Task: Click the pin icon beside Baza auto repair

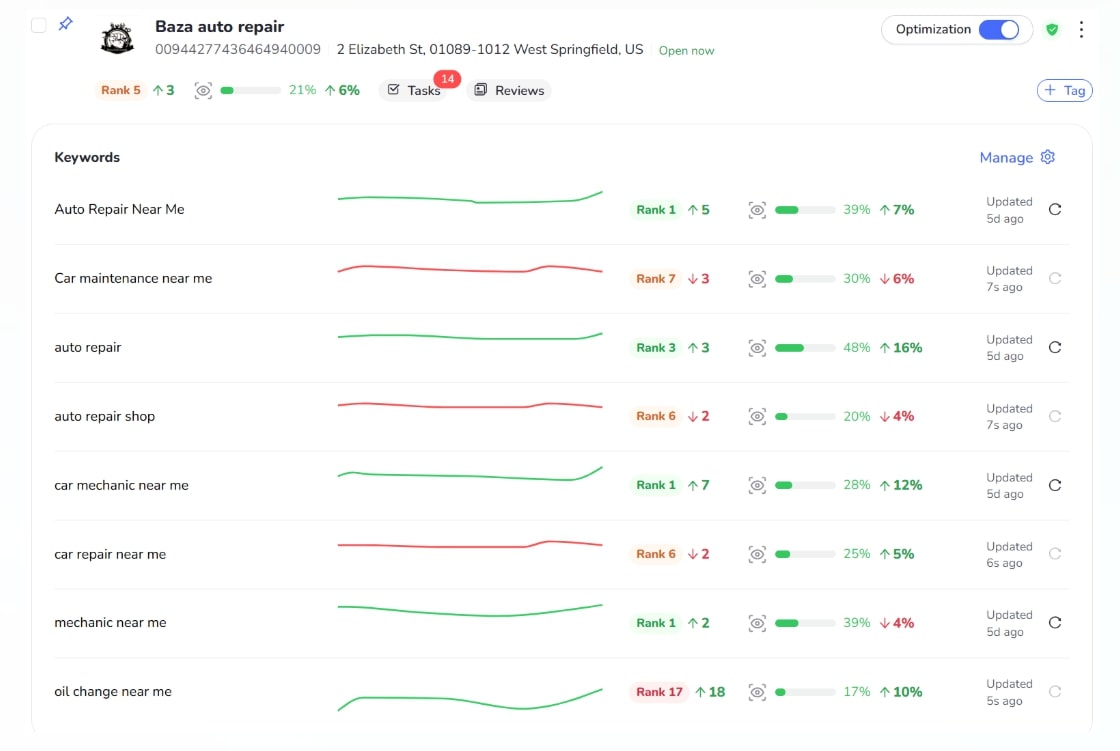Action: (x=65, y=24)
